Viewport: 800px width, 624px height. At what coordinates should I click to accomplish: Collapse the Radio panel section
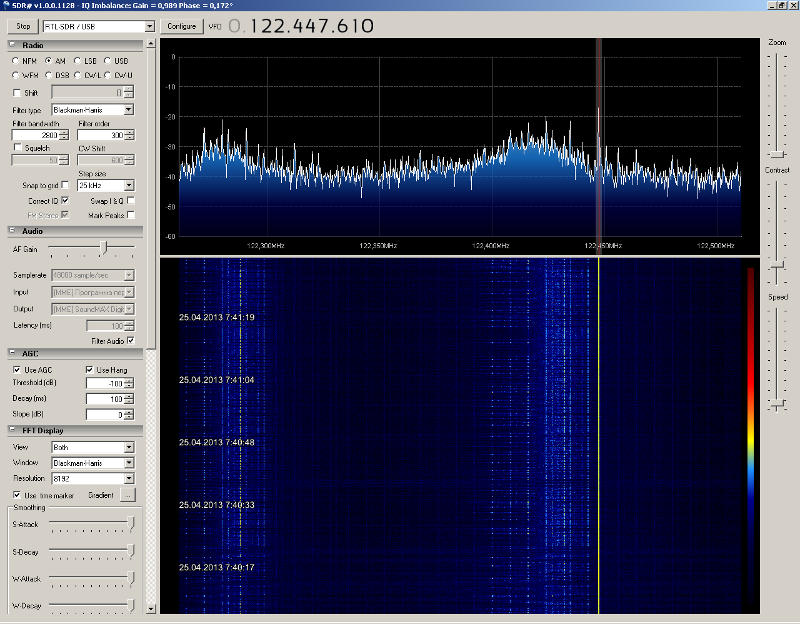pos(12,45)
